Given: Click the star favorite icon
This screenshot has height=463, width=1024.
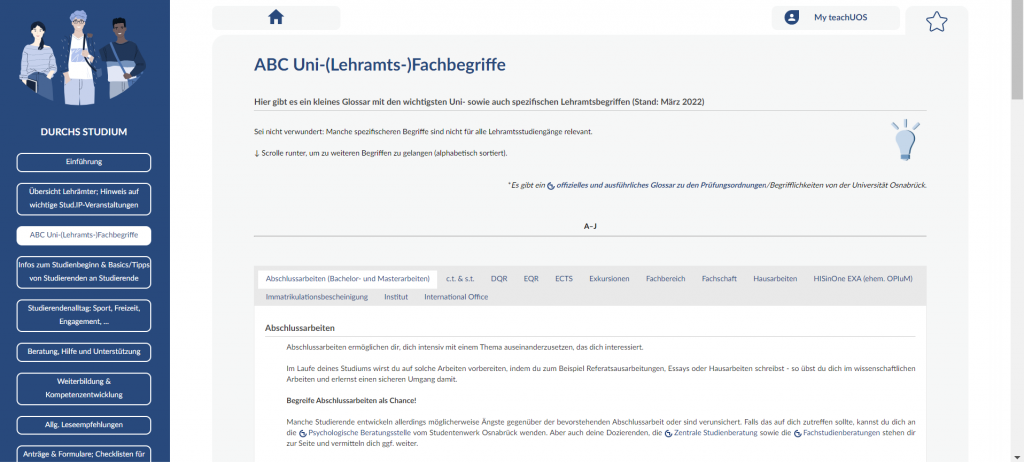Looking at the screenshot, I should tap(936, 21).
